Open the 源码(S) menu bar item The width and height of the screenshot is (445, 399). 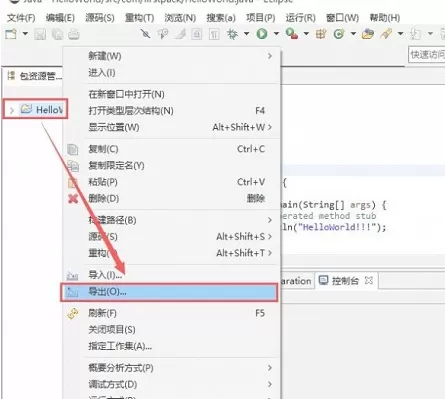click(x=100, y=18)
